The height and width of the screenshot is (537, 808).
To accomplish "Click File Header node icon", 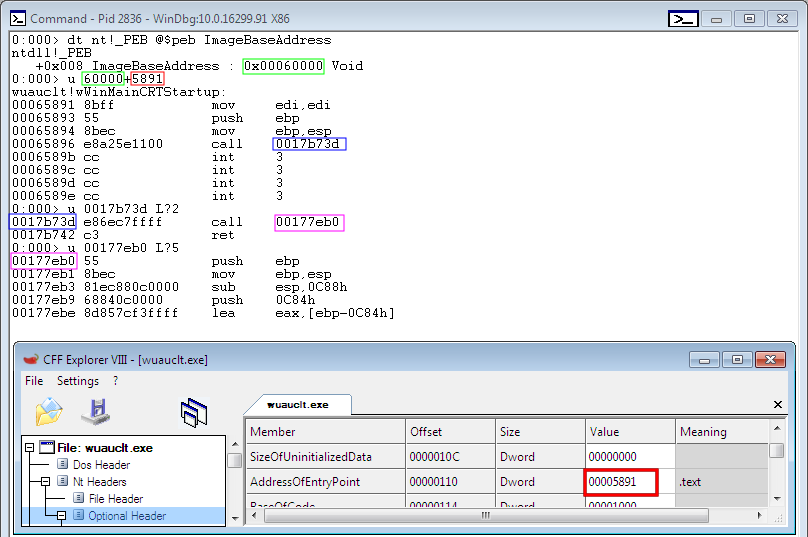I will click(79, 498).
